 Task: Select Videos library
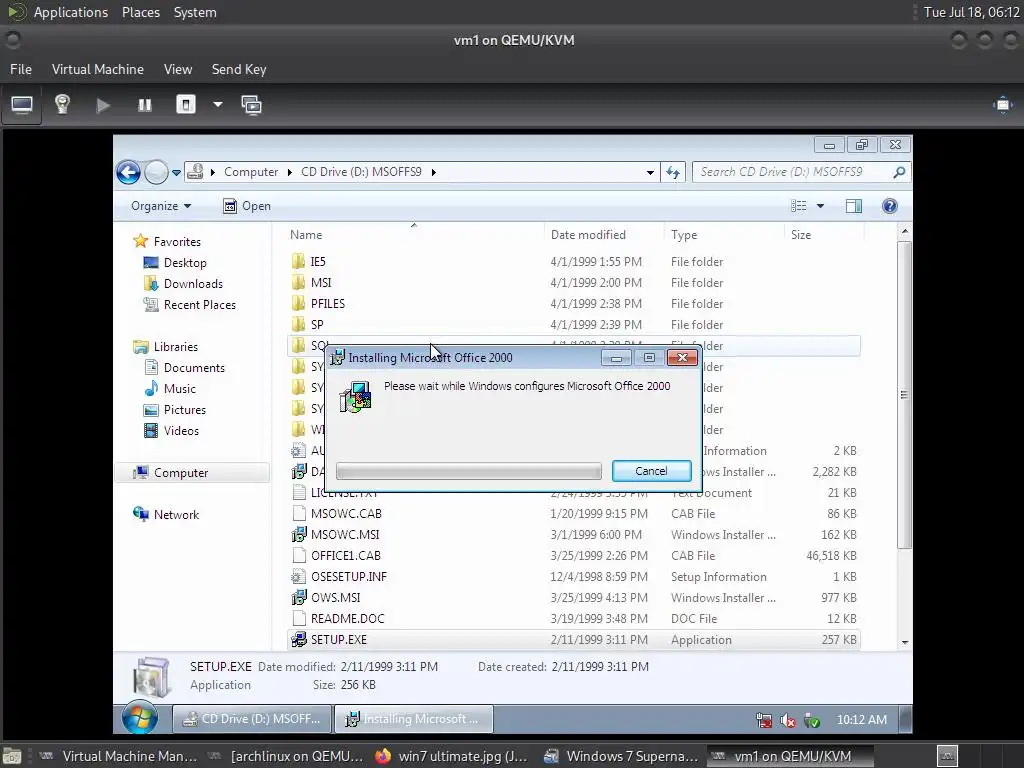[x=181, y=430]
